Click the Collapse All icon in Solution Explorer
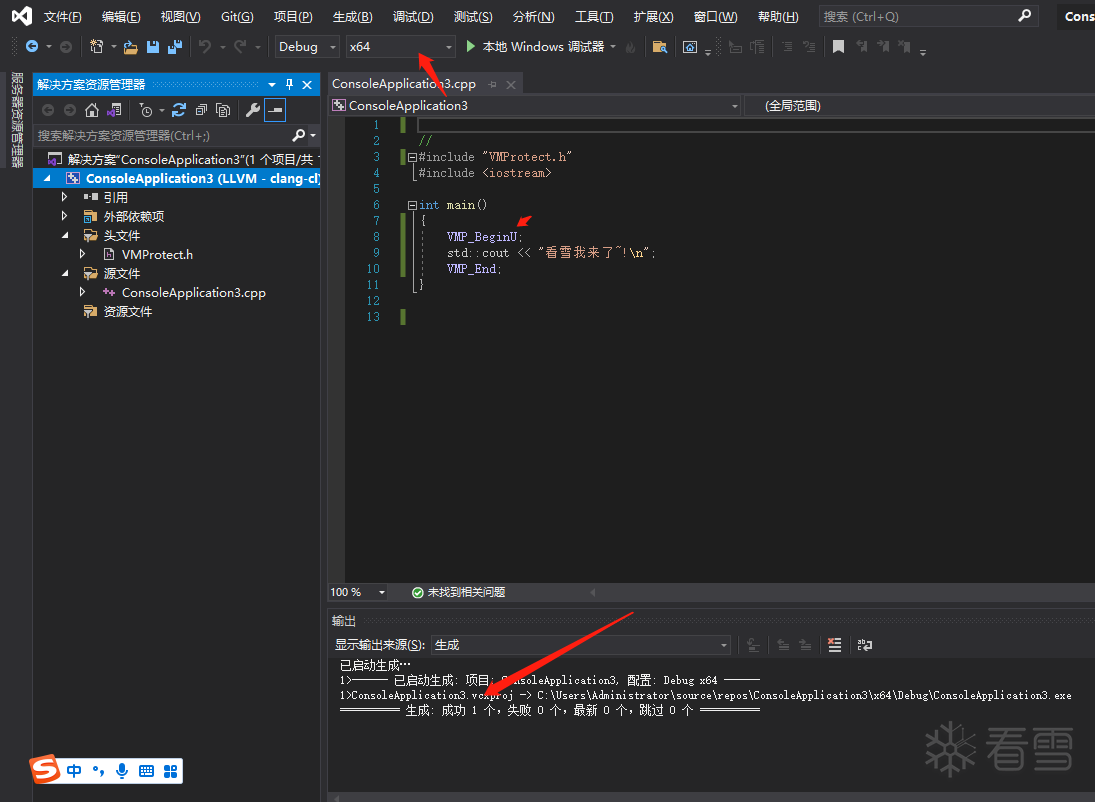 pyautogui.click(x=201, y=110)
